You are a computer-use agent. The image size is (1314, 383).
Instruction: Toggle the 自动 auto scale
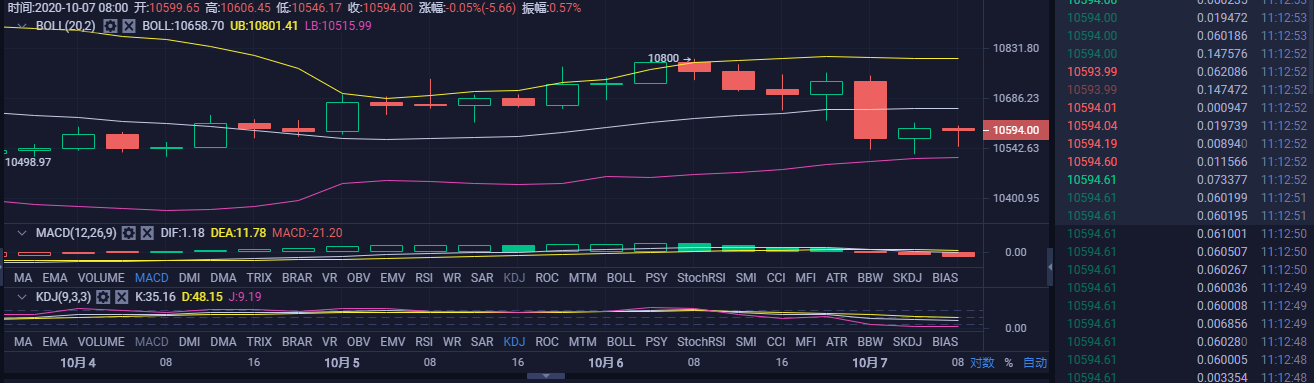coord(1035,362)
